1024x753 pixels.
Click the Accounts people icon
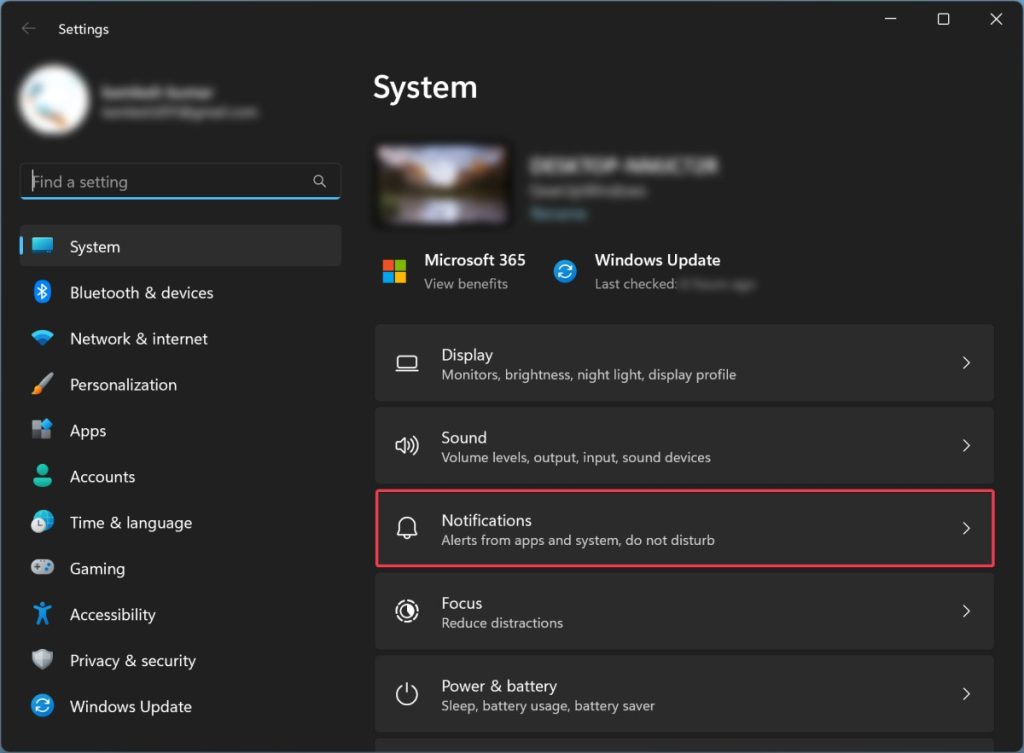(45, 476)
